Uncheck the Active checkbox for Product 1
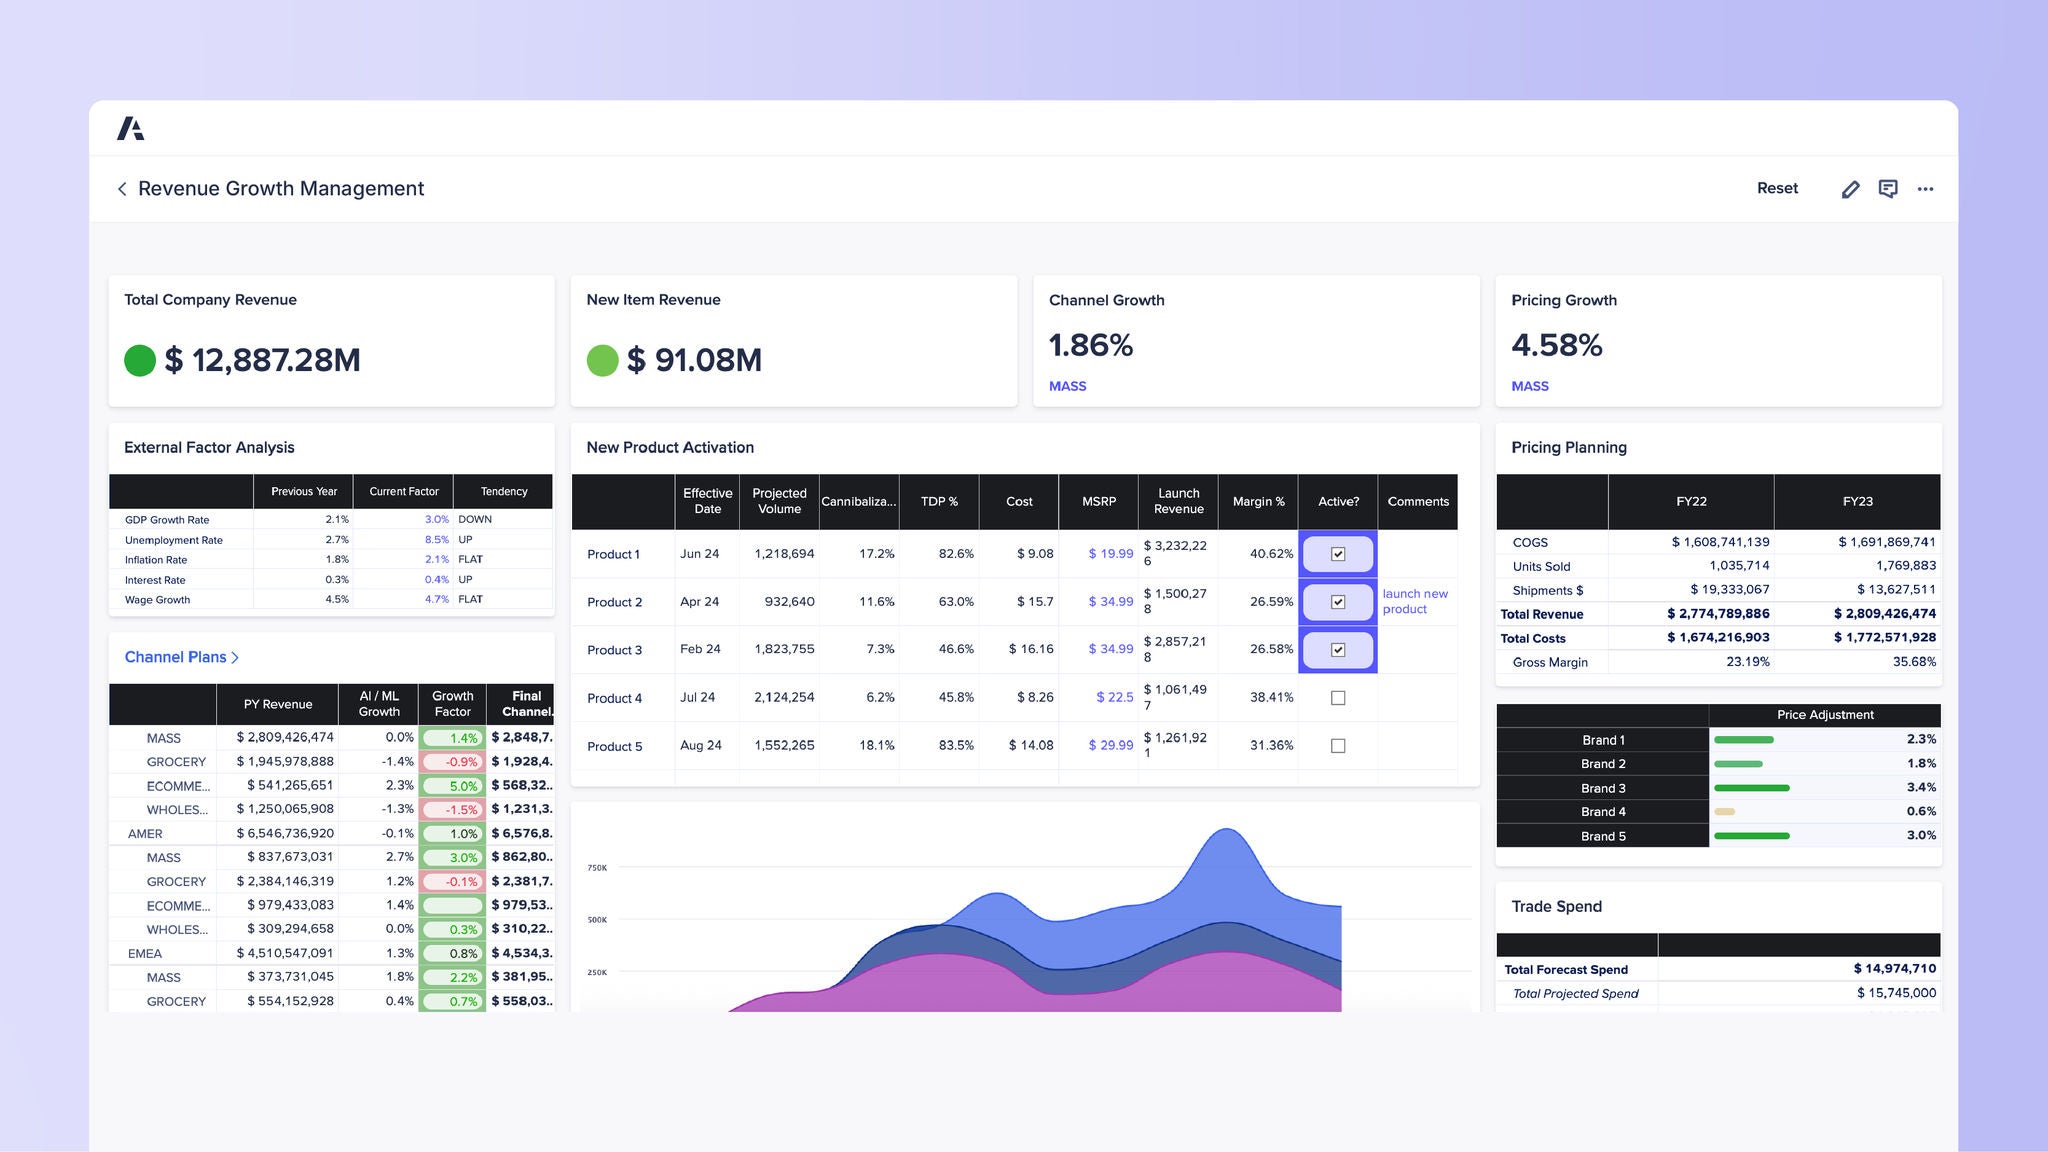The height and width of the screenshot is (1152, 2048). click(1337, 553)
